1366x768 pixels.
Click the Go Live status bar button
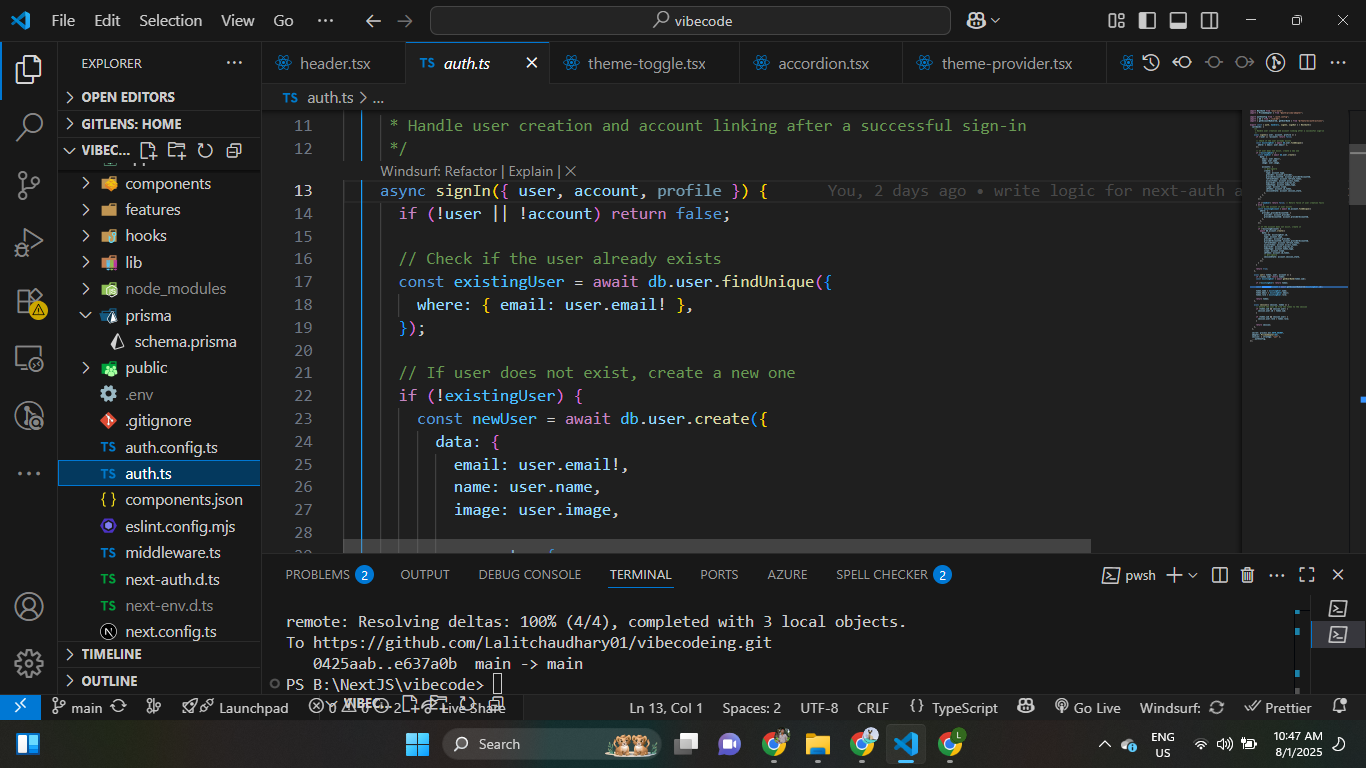coord(1087,708)
